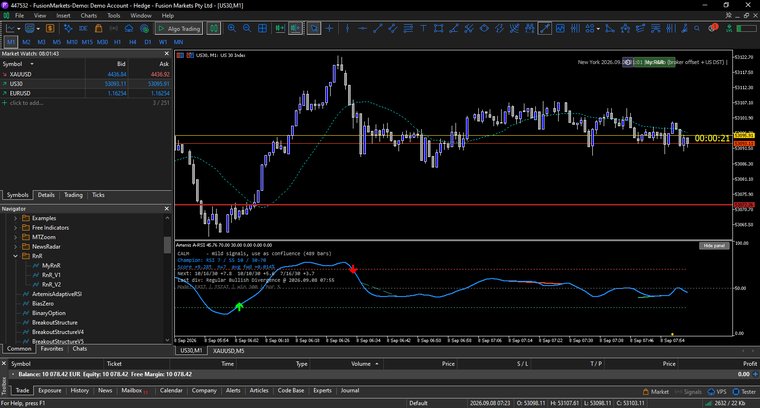760x408 pixels.
Task: Select the ArtemisAdaptiveRSI indicator
Action: [57, 294]
